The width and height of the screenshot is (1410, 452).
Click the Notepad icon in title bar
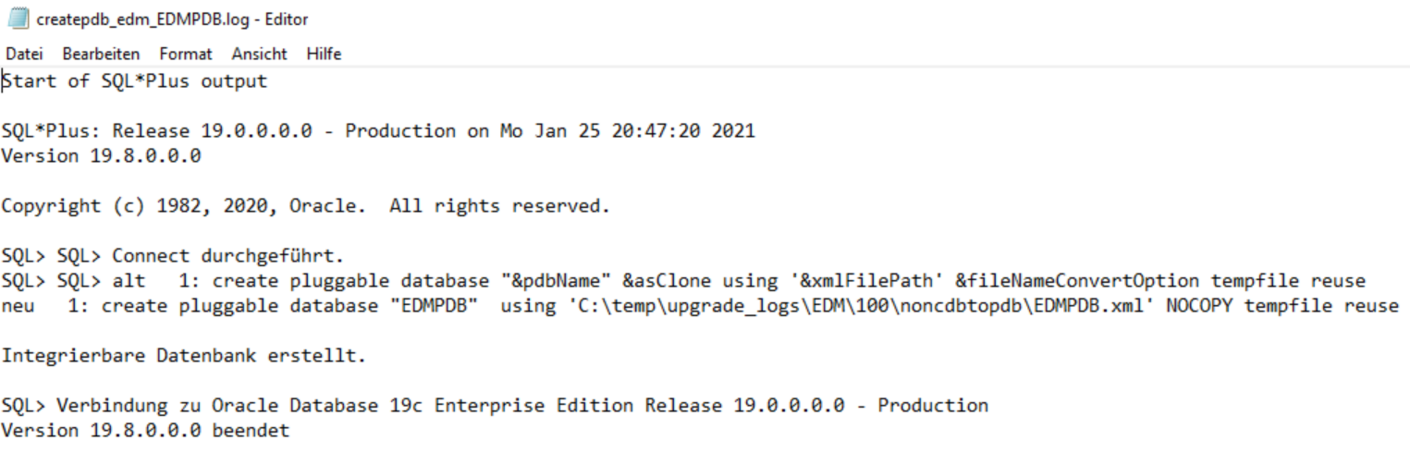coord(18,19)
